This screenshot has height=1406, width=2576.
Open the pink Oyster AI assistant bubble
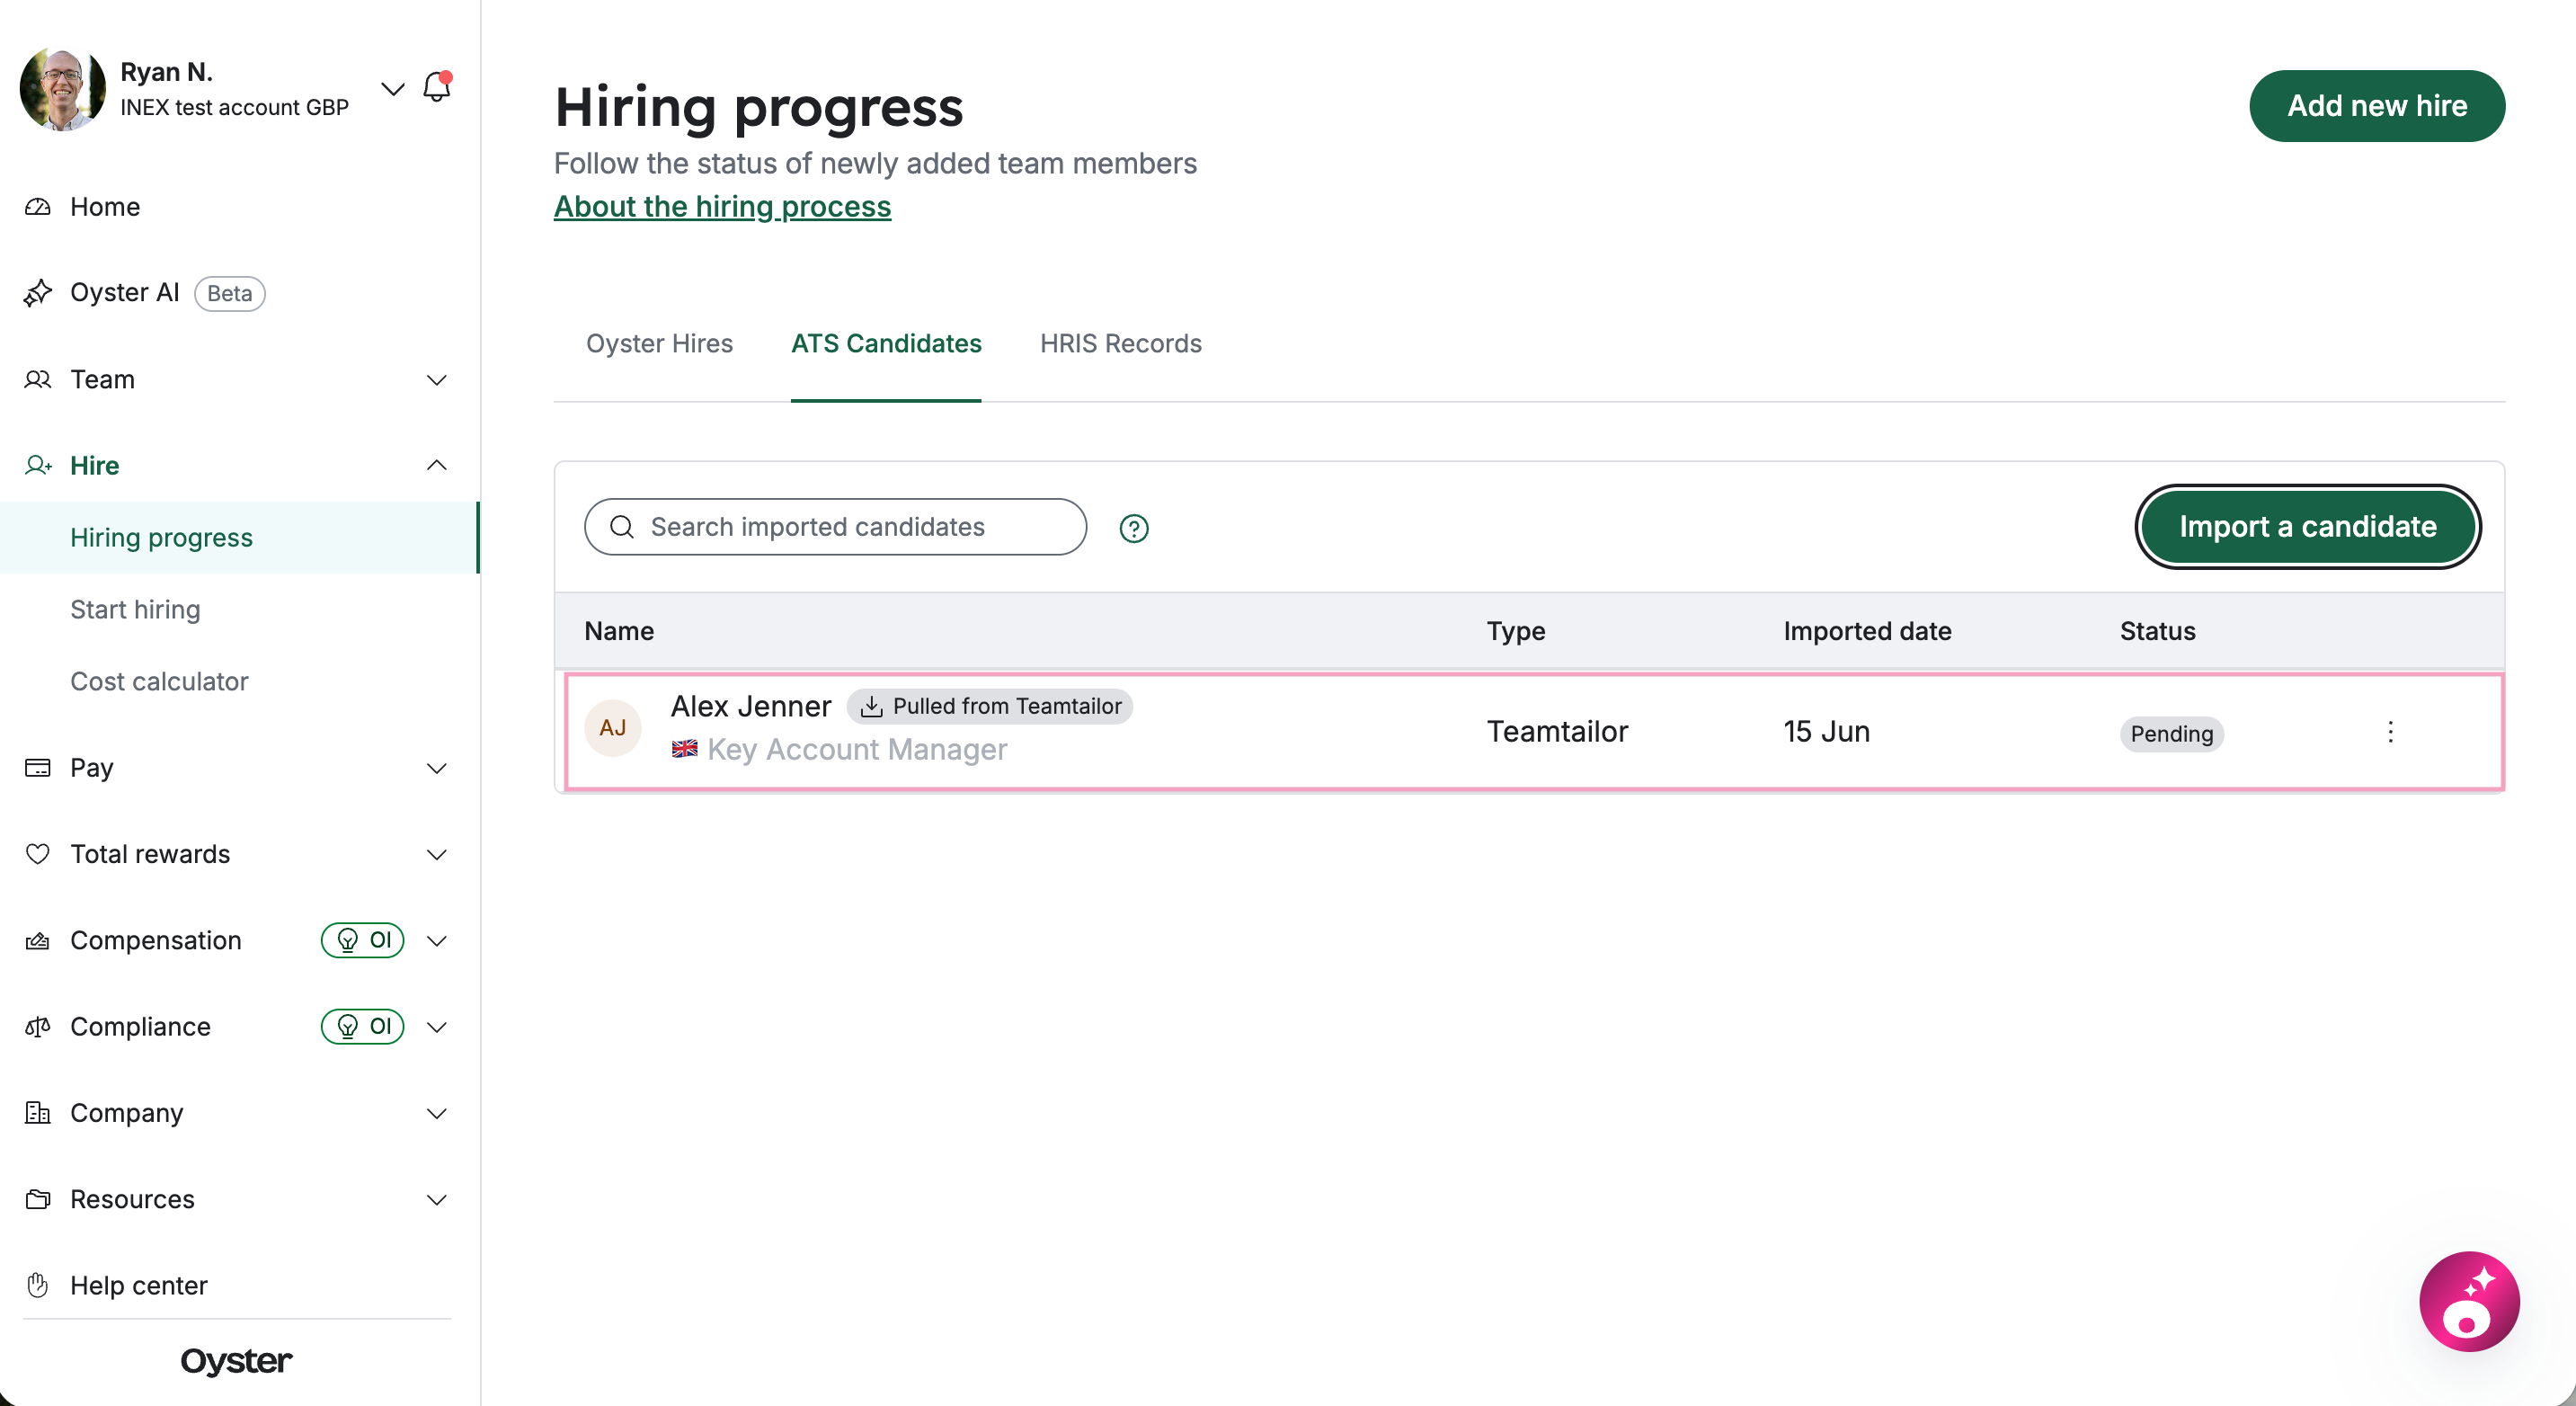click(2469, 1301)
